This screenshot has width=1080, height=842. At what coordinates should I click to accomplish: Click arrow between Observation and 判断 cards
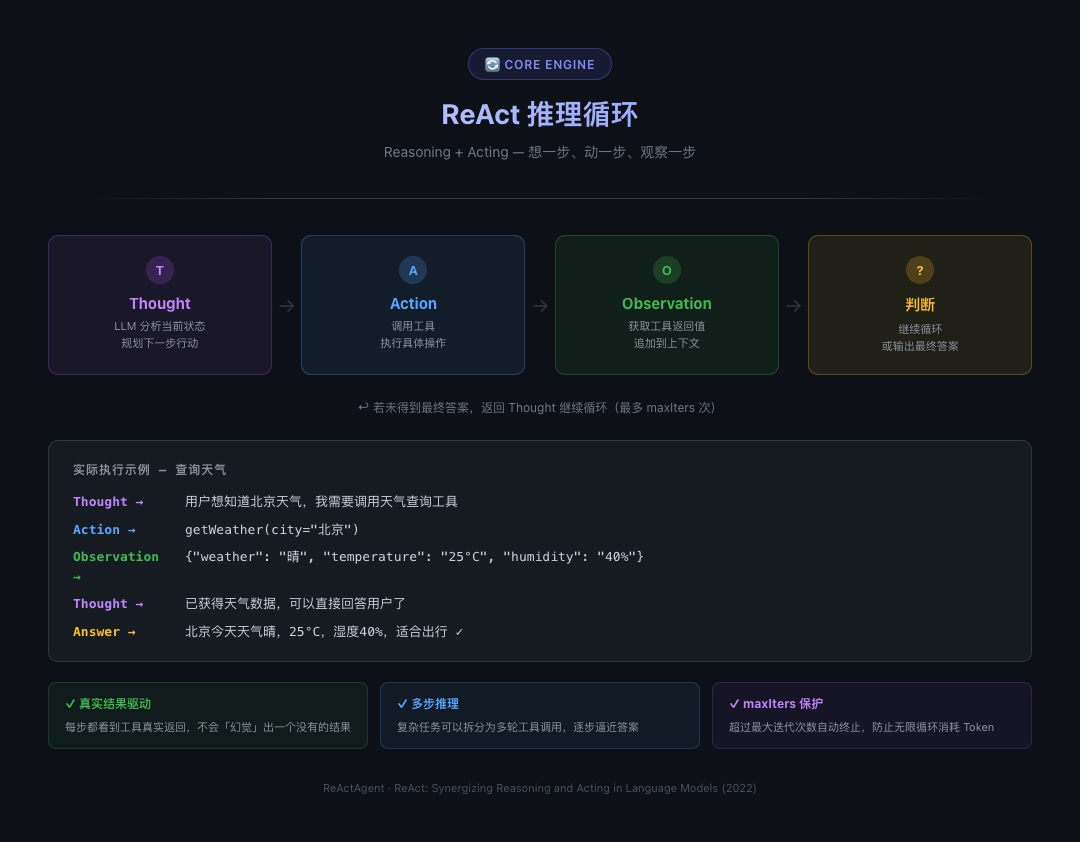point(793,306)
